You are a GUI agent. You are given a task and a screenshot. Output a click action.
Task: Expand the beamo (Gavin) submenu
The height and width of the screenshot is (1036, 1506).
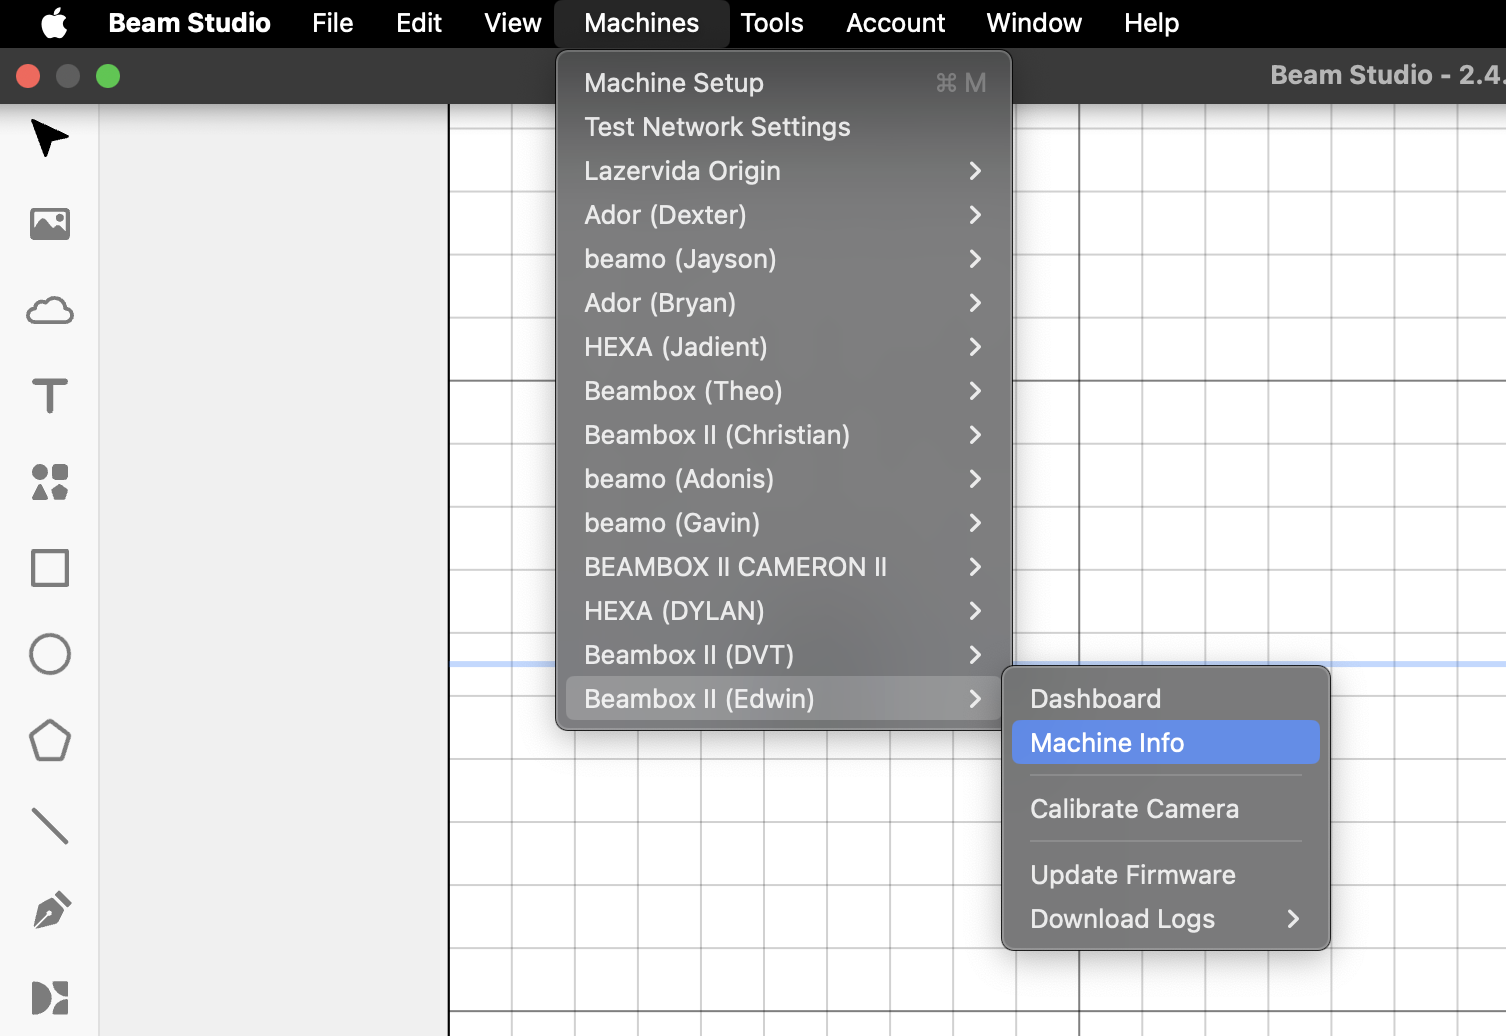tap(784, 523)
